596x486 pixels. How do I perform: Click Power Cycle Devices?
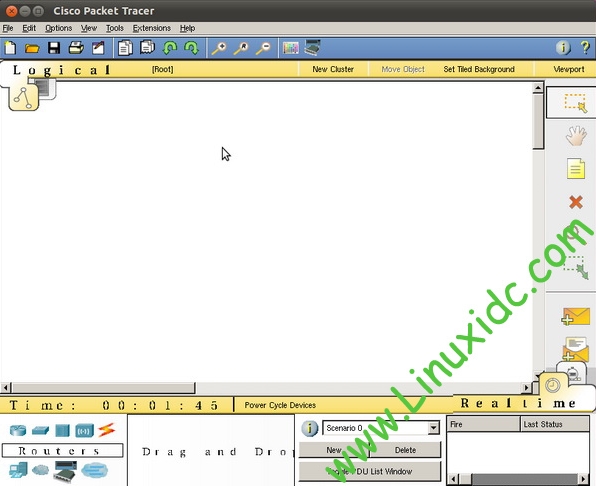click(280, 405)
